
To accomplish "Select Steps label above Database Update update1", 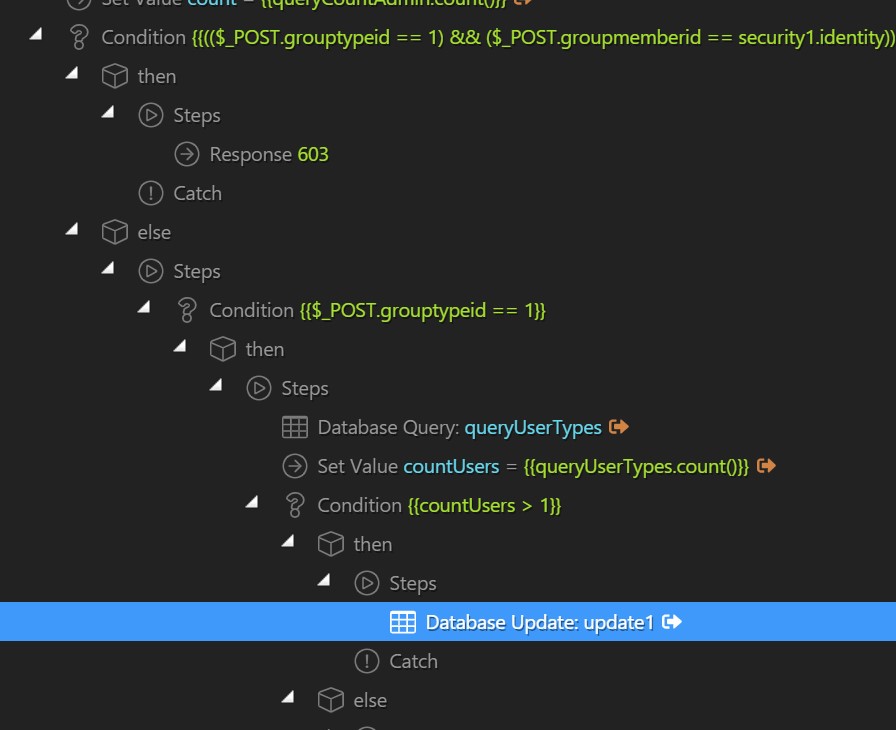I will pos(413,583).
